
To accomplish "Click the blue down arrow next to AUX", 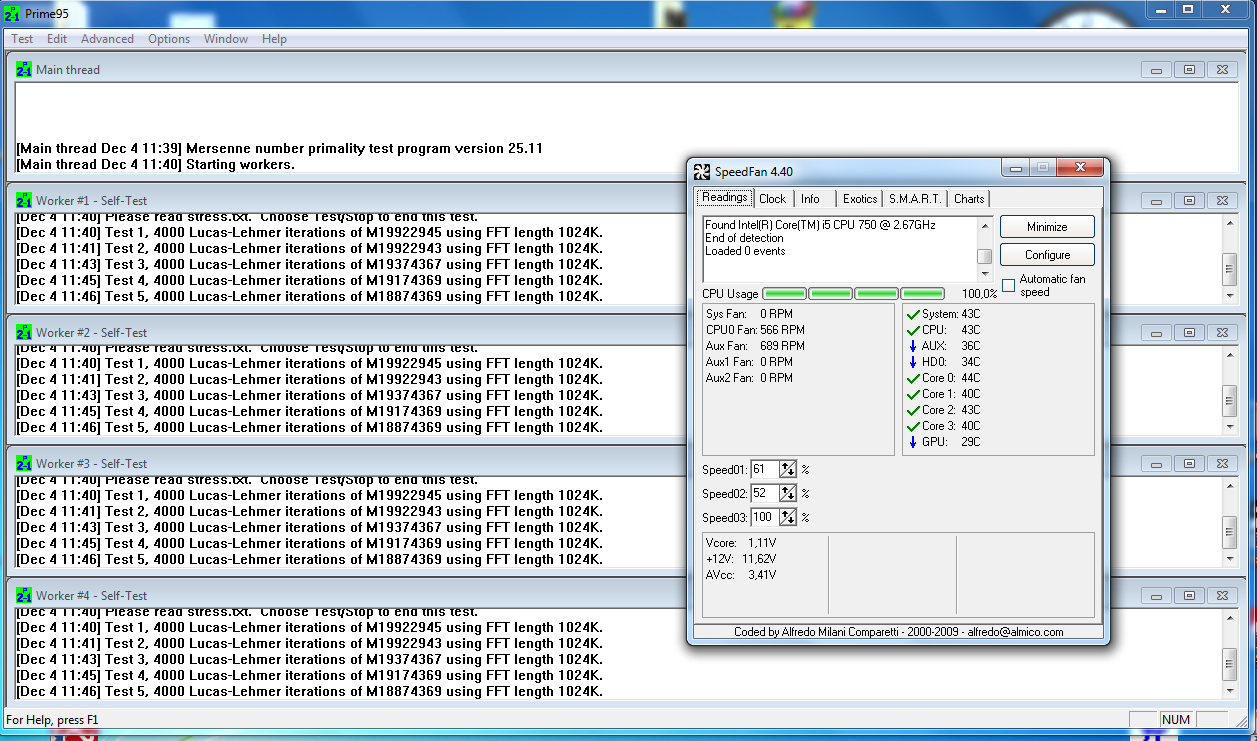I will 913,346.
